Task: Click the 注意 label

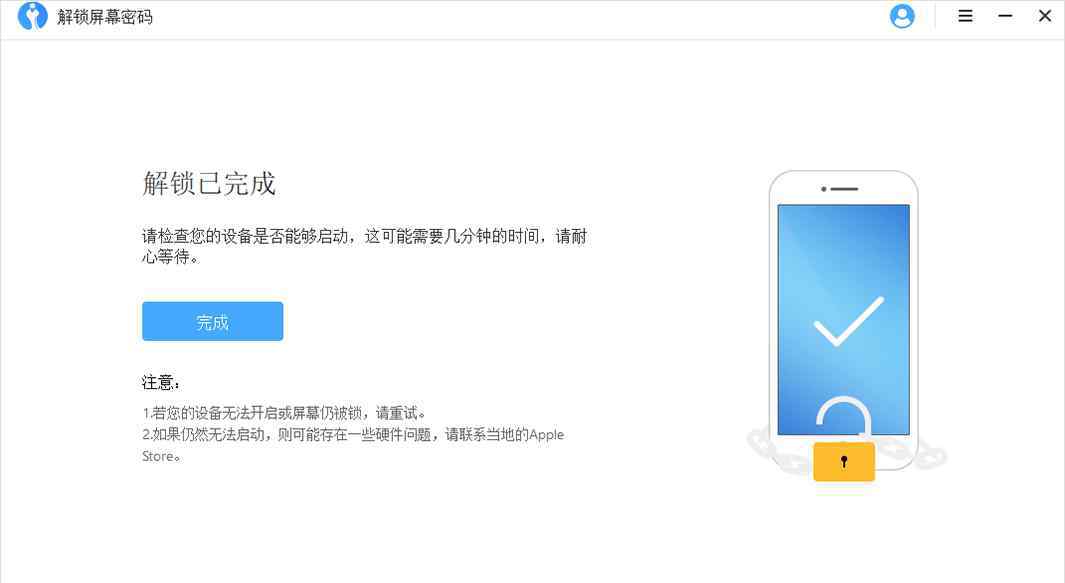Action: (x=160, y=383)
